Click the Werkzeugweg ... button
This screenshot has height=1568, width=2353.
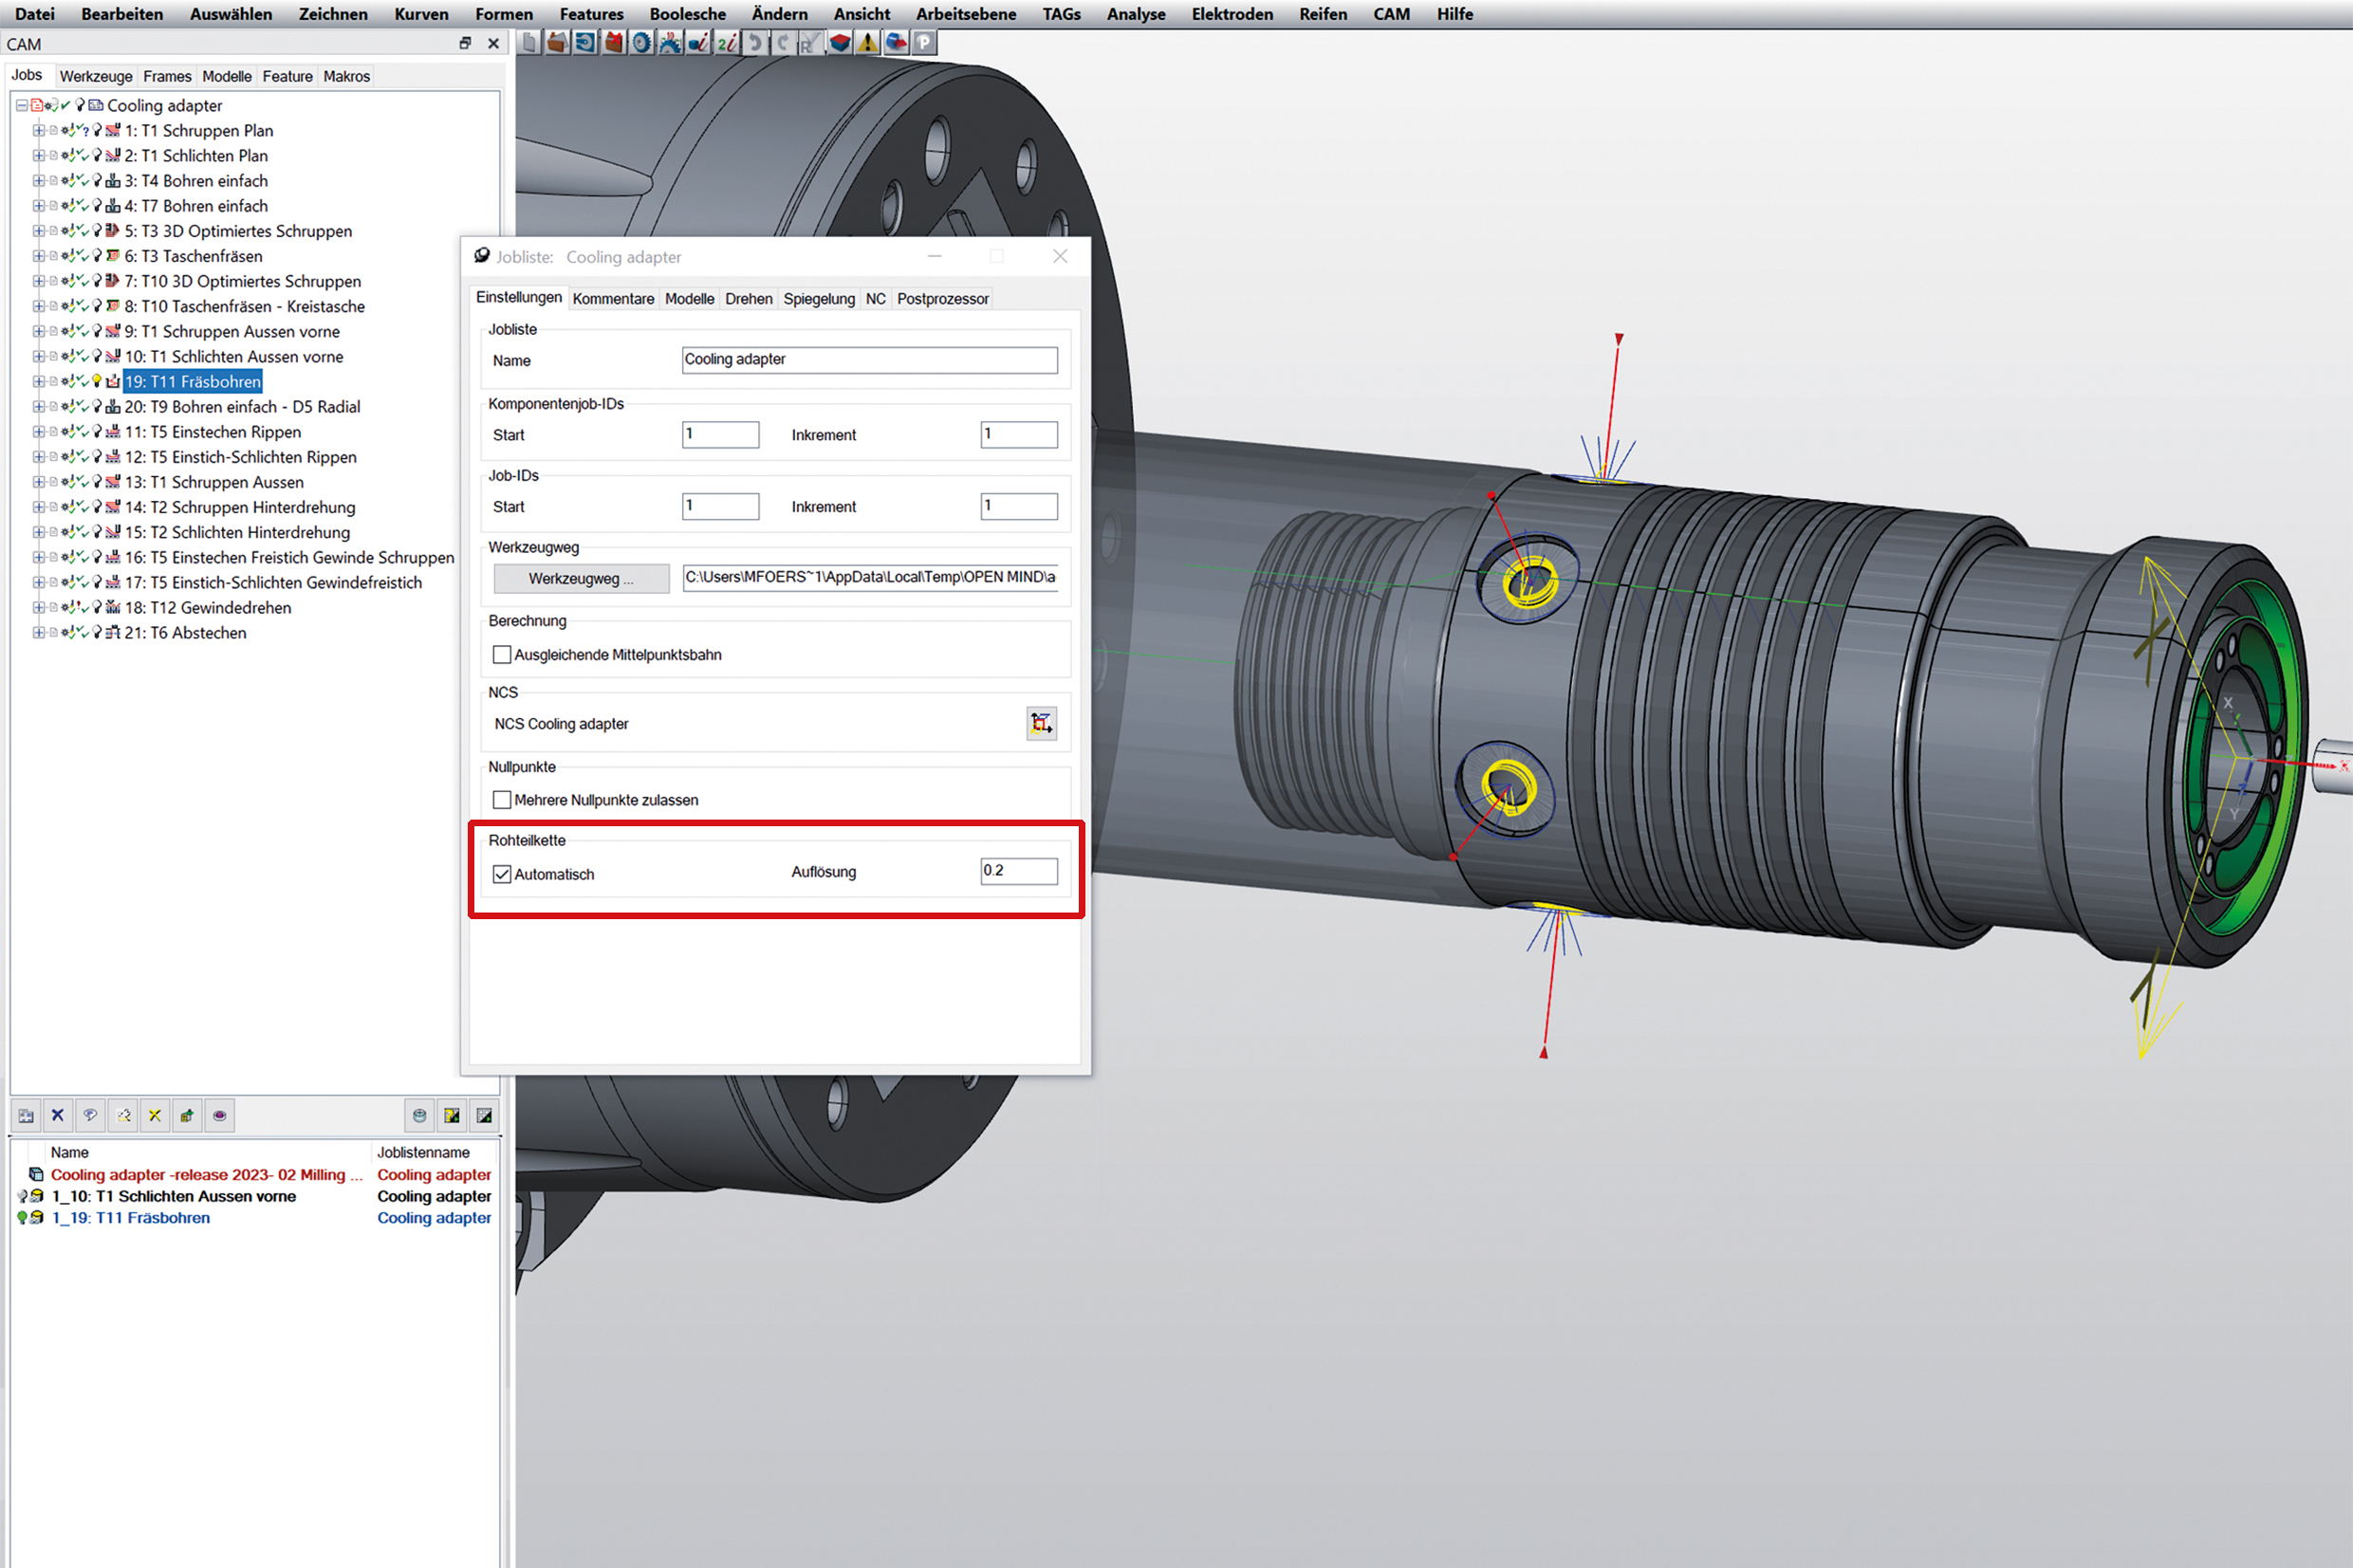pos(581,578)
